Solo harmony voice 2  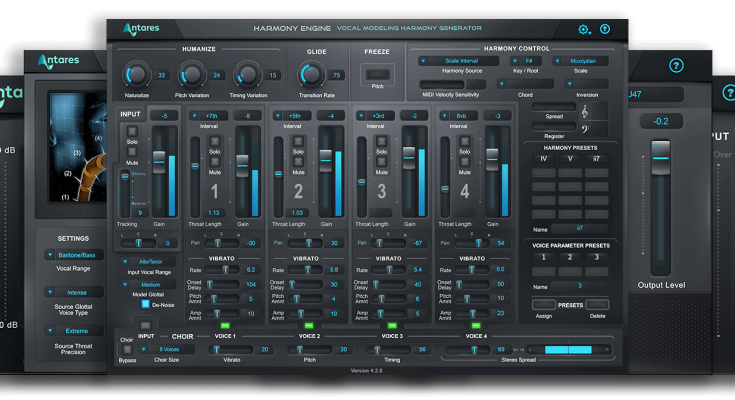tap(298, 141)
